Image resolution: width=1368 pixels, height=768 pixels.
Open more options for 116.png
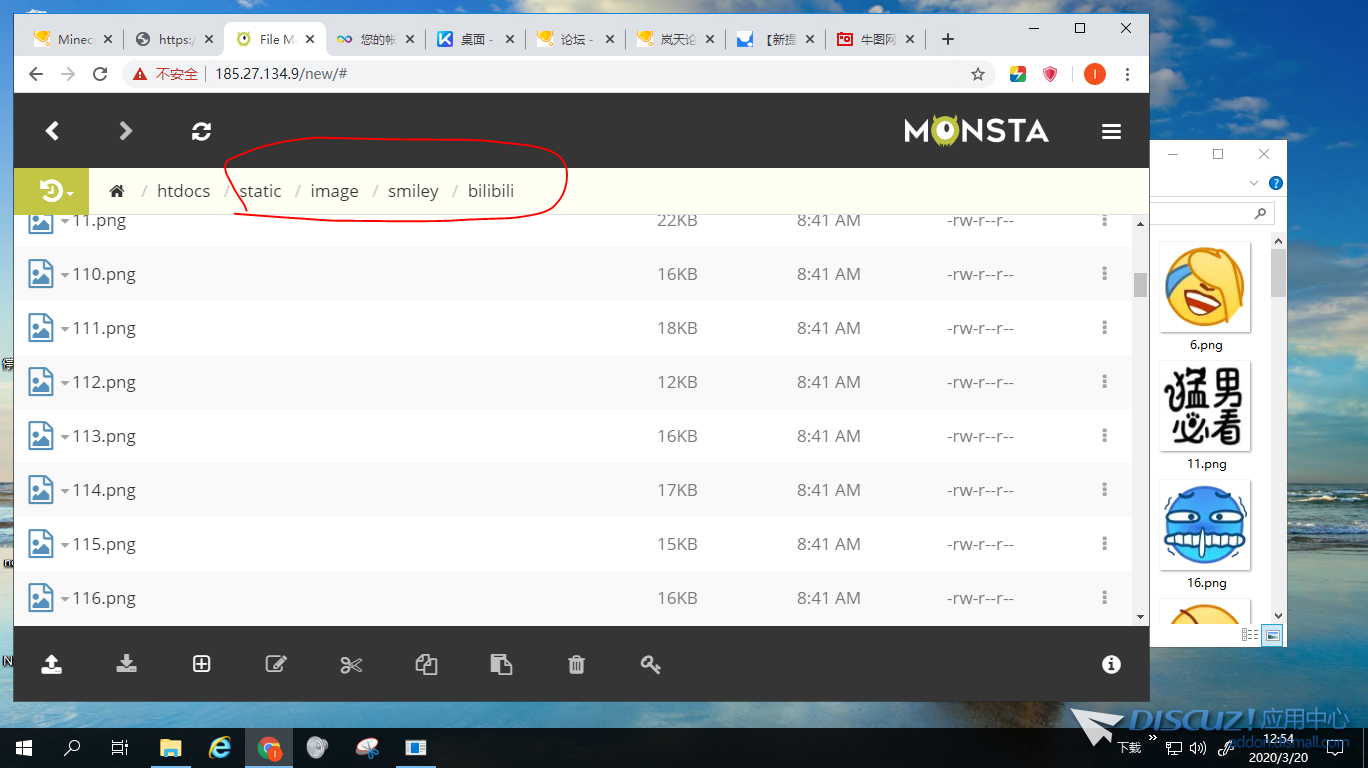pos(1105,597)
